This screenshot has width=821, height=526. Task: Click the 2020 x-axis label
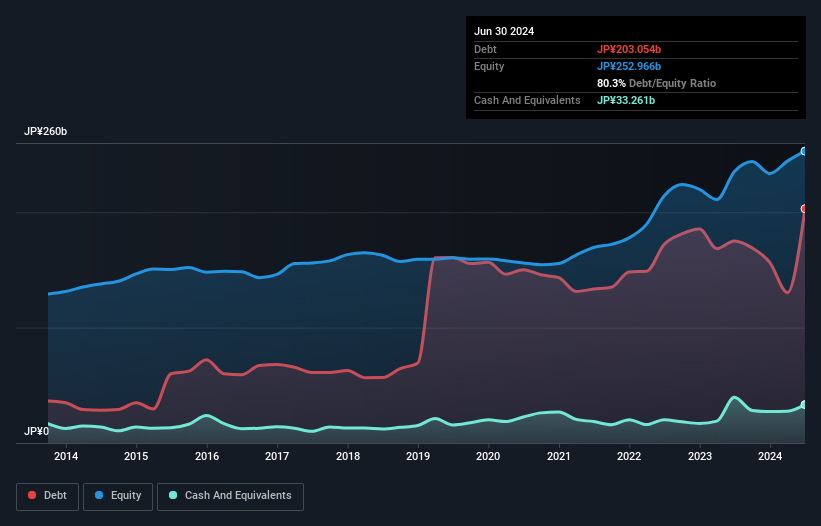[x=488, y=456]
